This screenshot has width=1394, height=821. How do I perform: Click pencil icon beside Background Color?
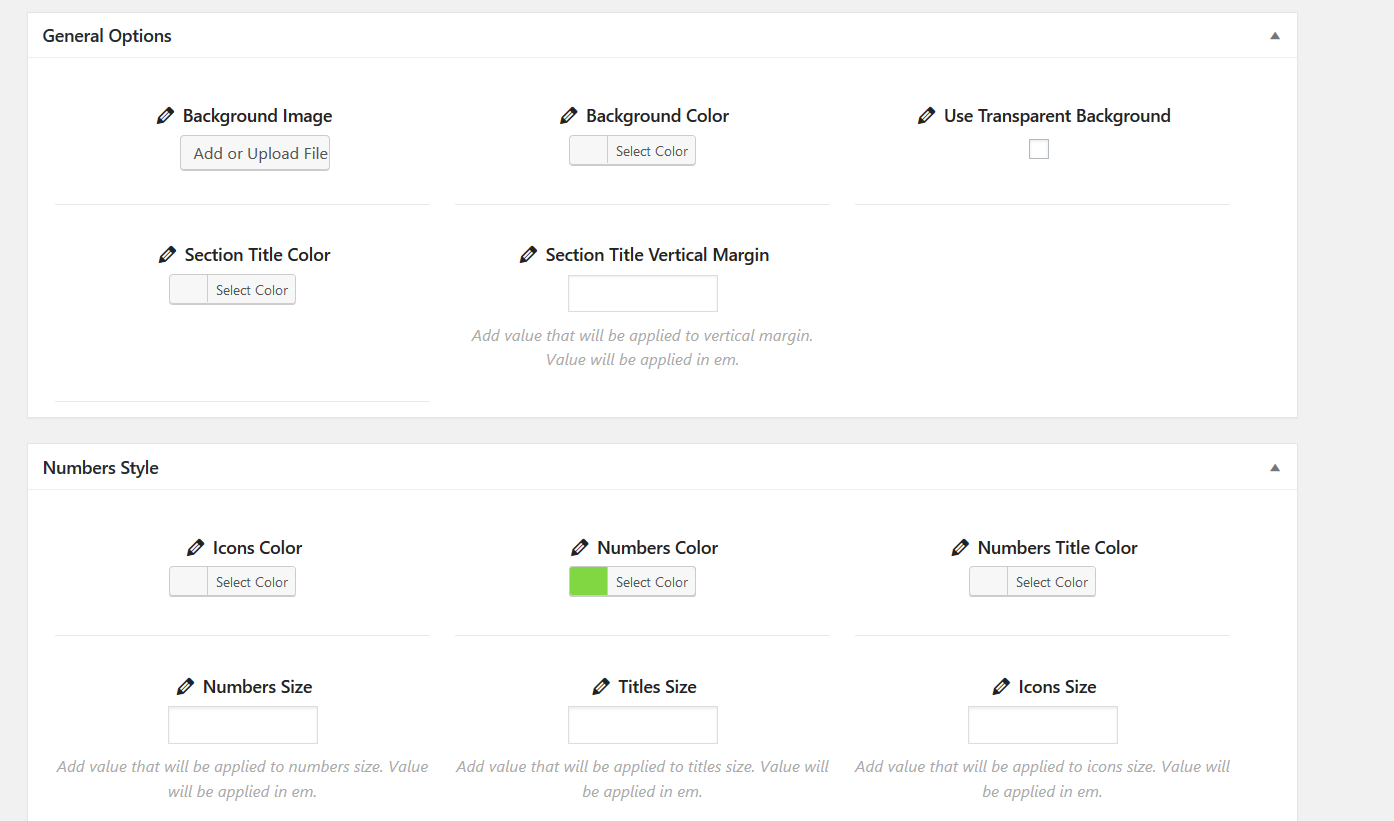pyautogui.click(x=569, y=116)
